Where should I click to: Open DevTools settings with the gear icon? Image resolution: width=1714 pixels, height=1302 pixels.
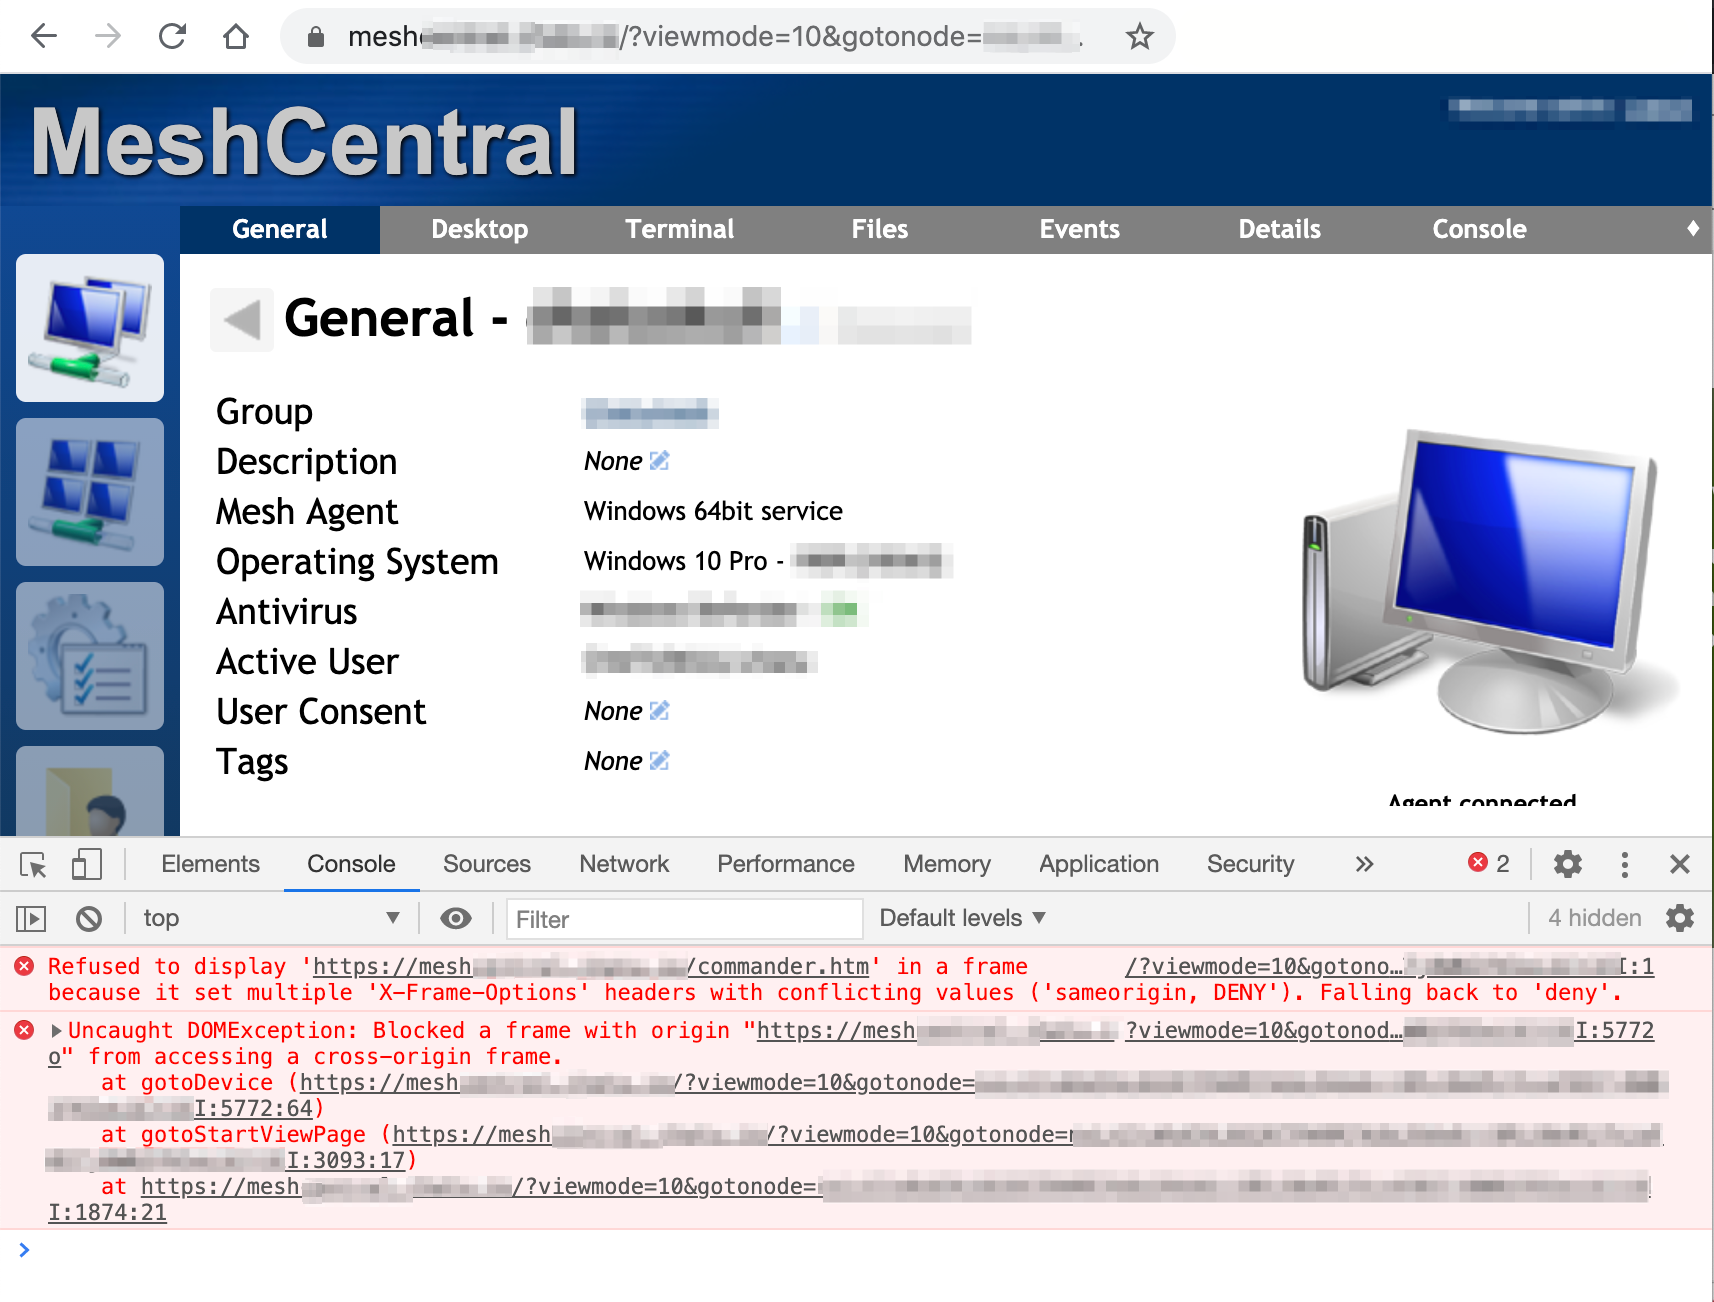point(1567,864)
